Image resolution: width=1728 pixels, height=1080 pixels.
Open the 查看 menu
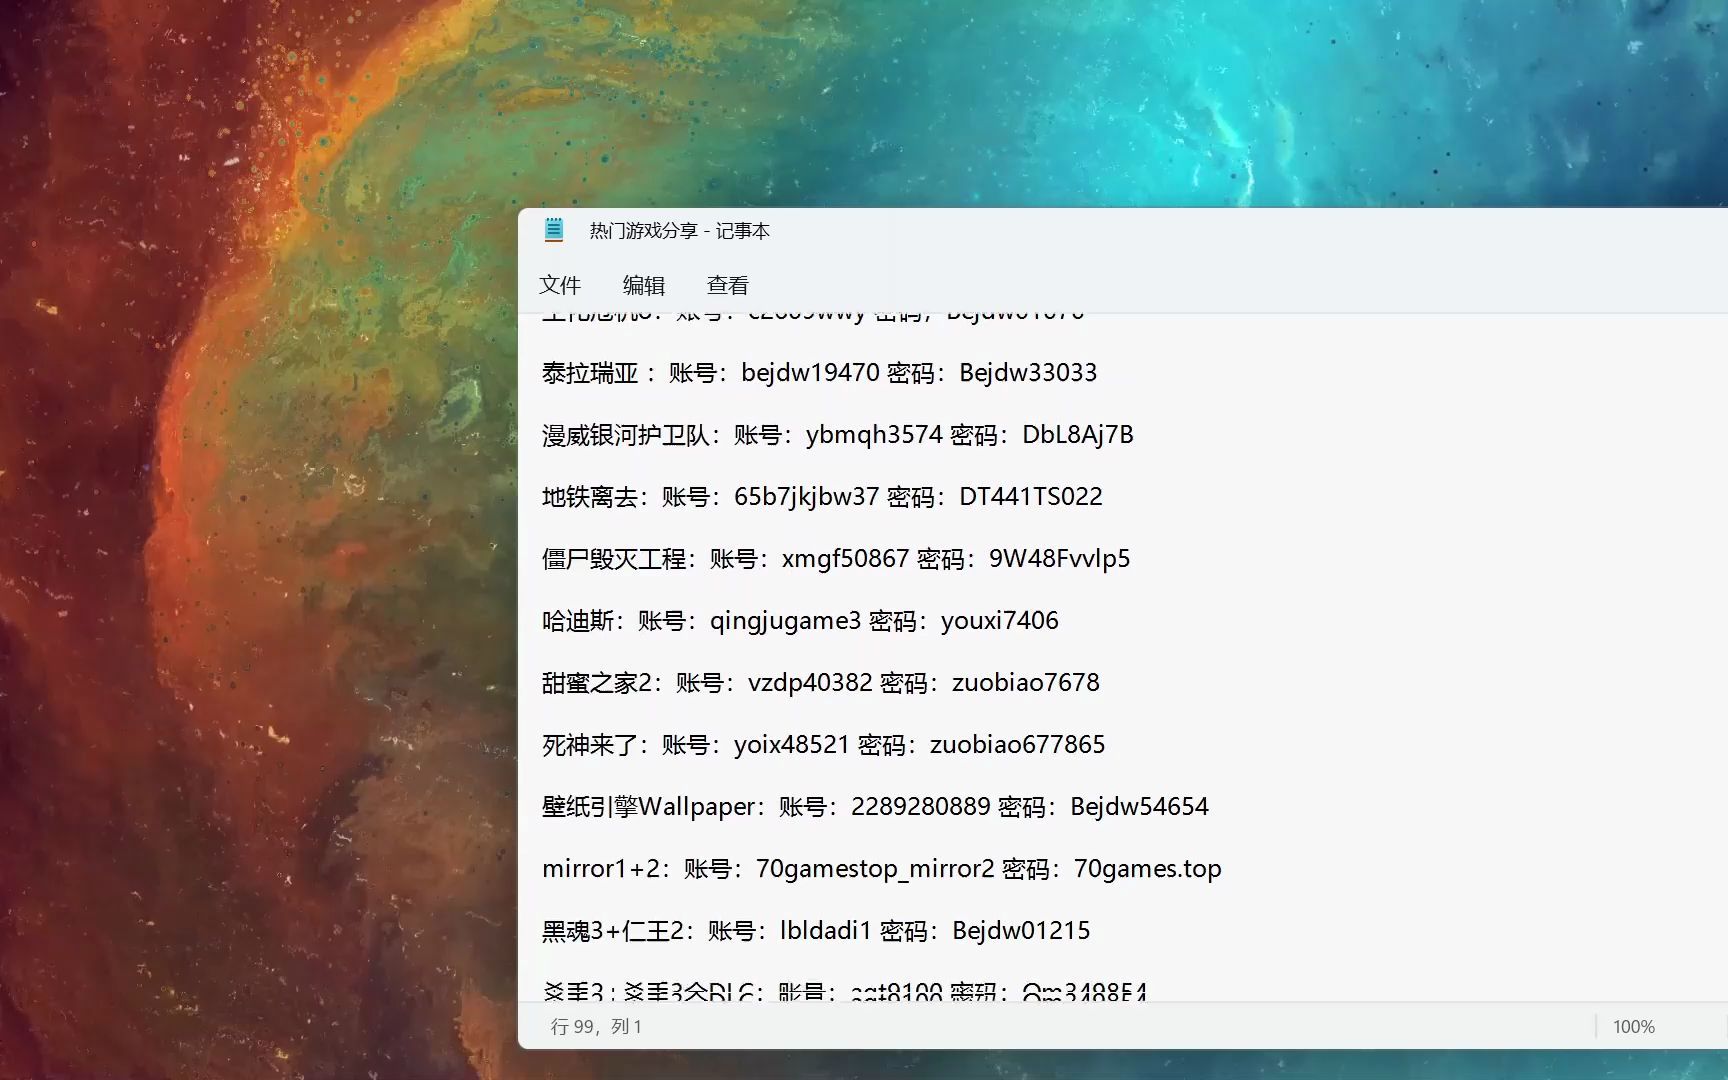click(x=728, y=285)
